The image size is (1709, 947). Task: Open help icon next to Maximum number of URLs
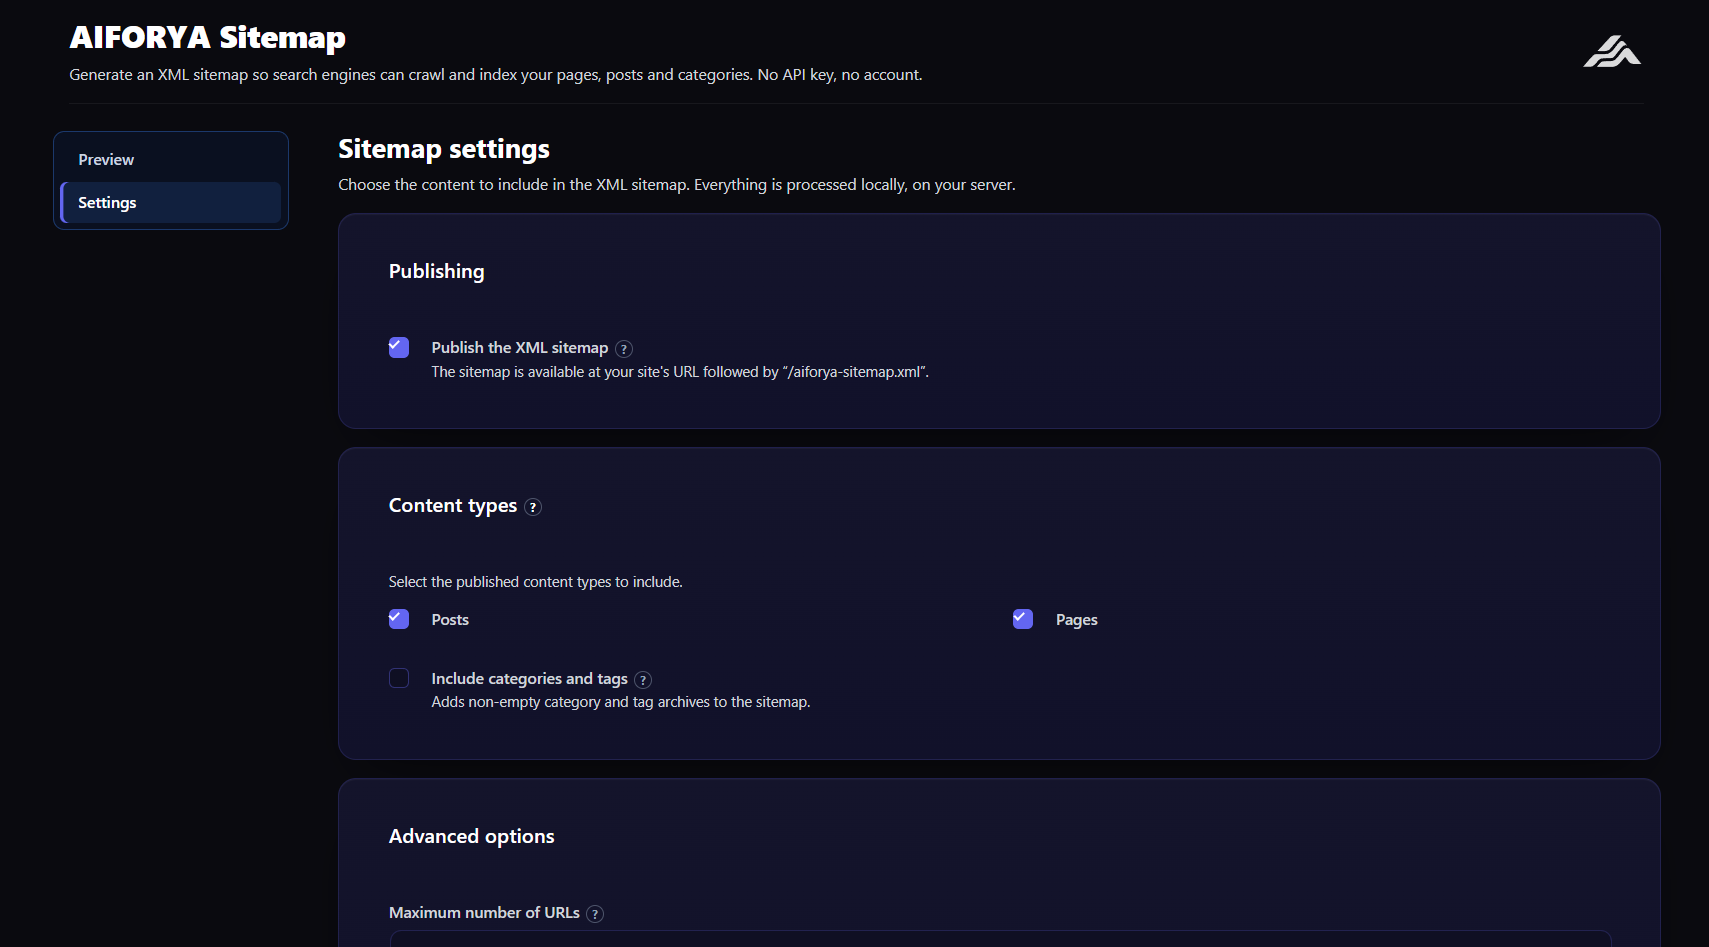595,914
